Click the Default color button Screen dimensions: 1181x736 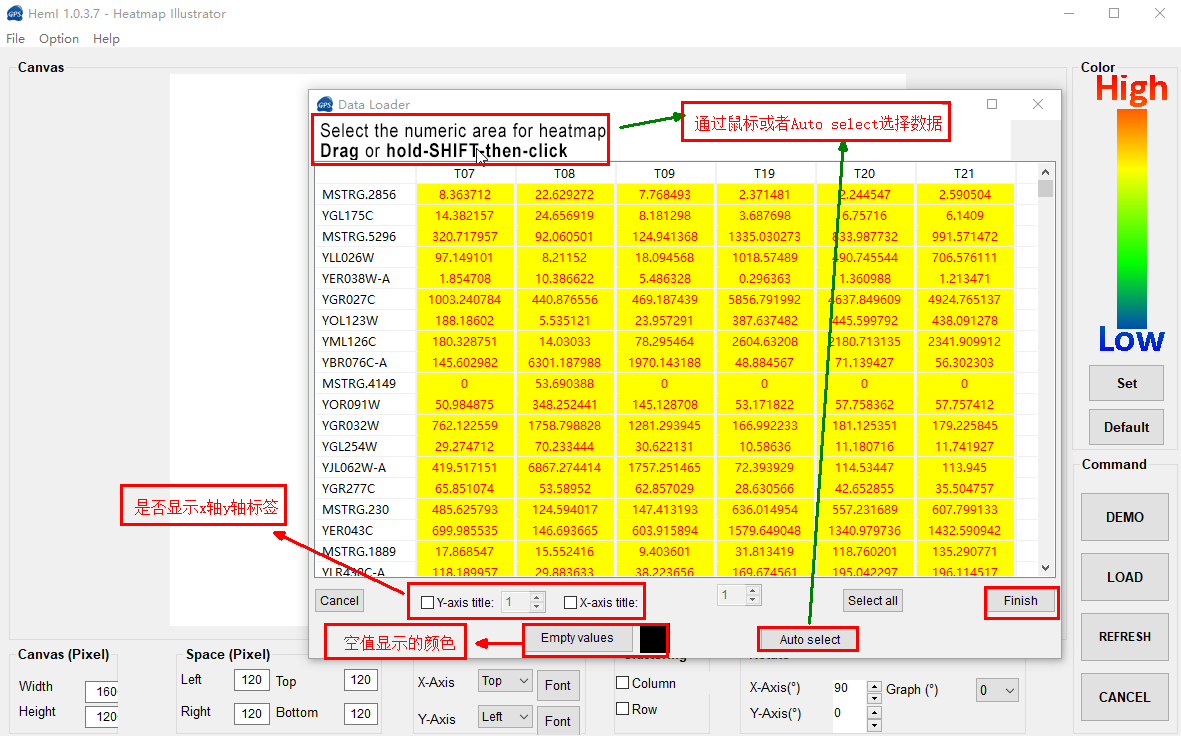[x=1127, y=427]
